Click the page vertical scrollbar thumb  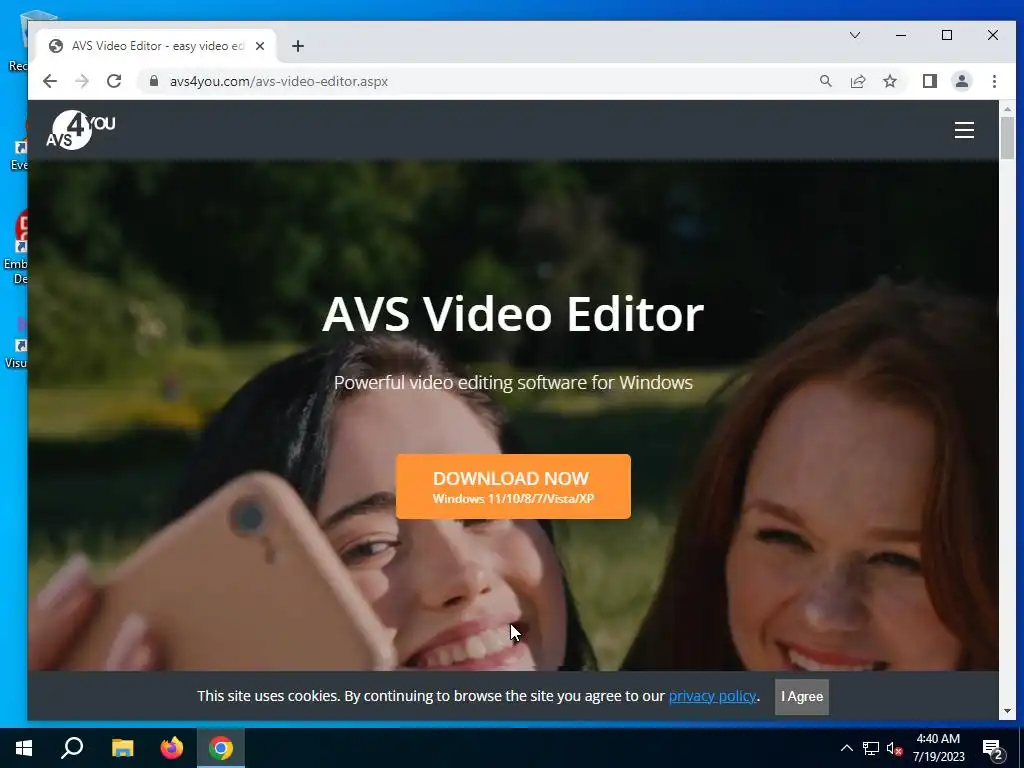1007,137
